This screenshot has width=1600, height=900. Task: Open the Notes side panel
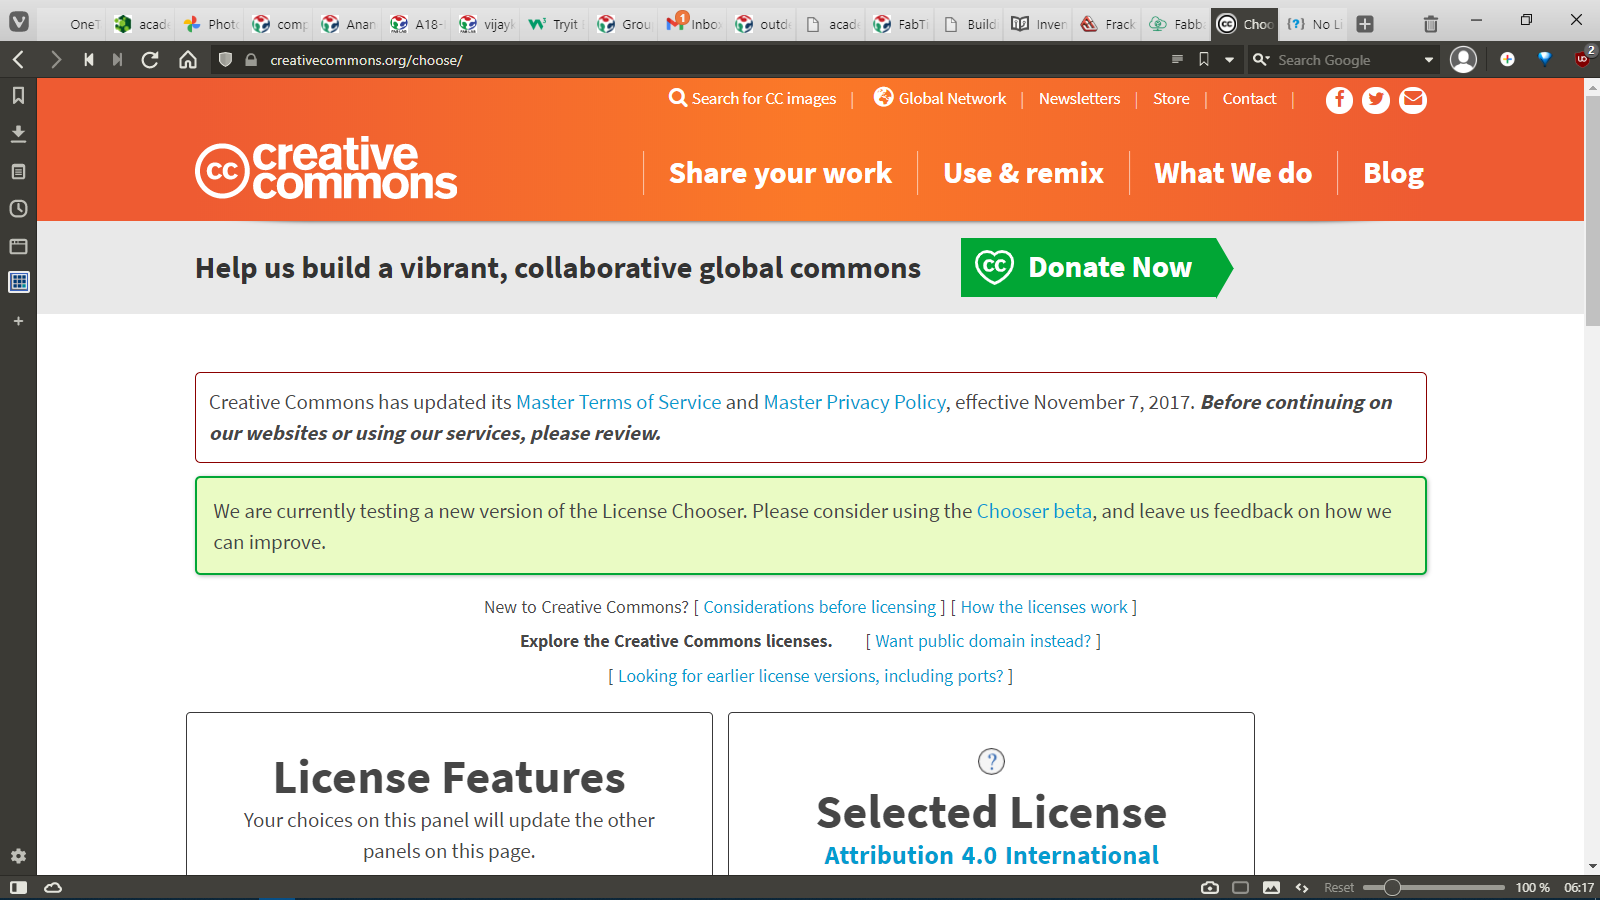tap(18, 171)
